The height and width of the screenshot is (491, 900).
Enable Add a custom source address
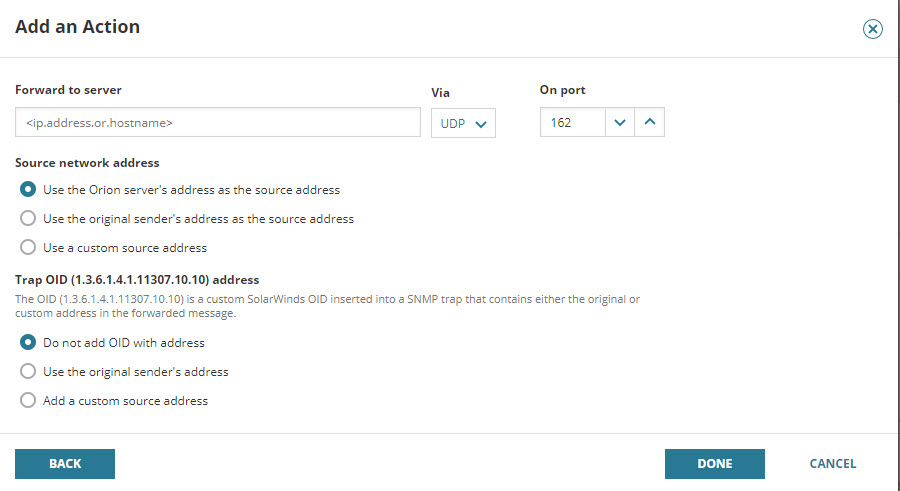[x=29, y=401]
